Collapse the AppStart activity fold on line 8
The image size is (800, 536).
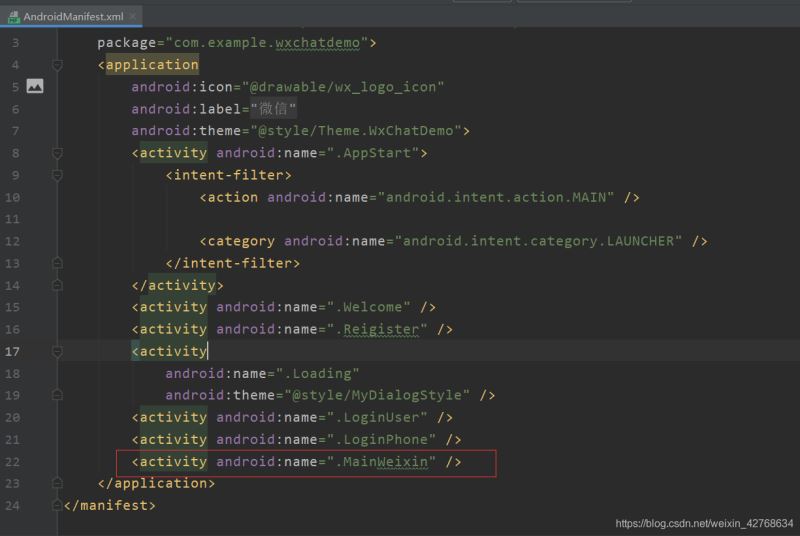click(57, 153)
